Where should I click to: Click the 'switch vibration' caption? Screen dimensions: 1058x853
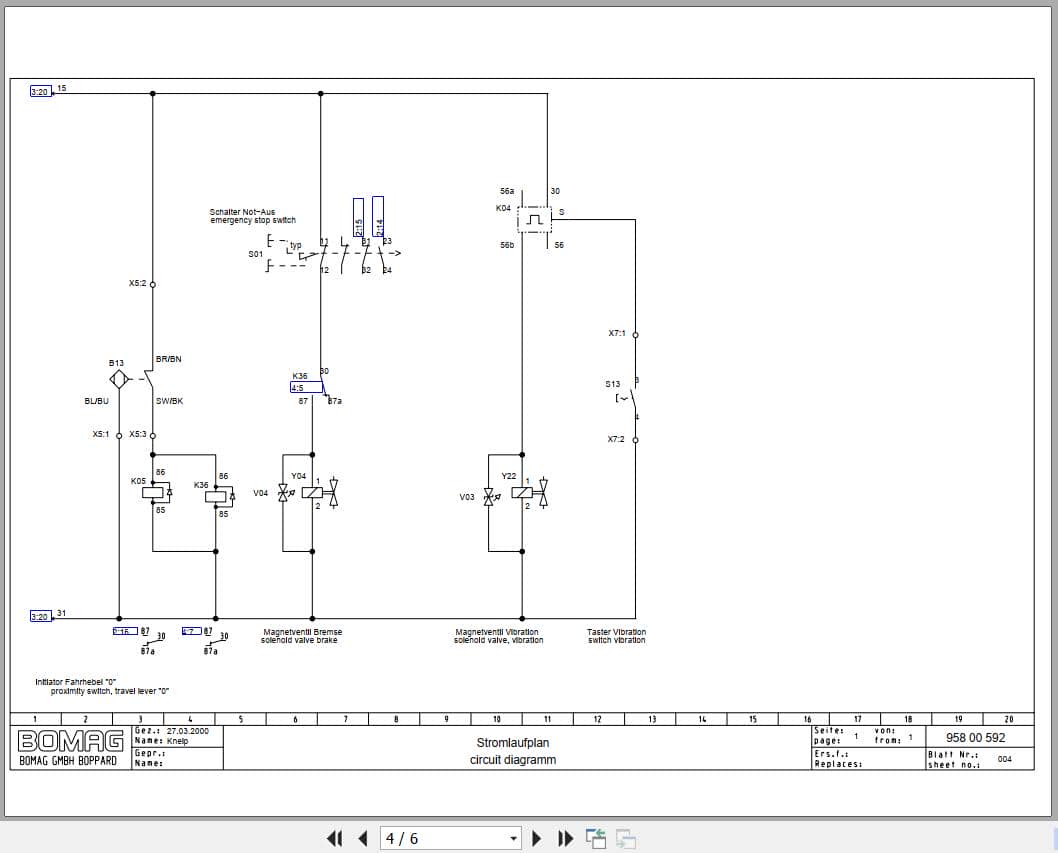coord(617,640)
